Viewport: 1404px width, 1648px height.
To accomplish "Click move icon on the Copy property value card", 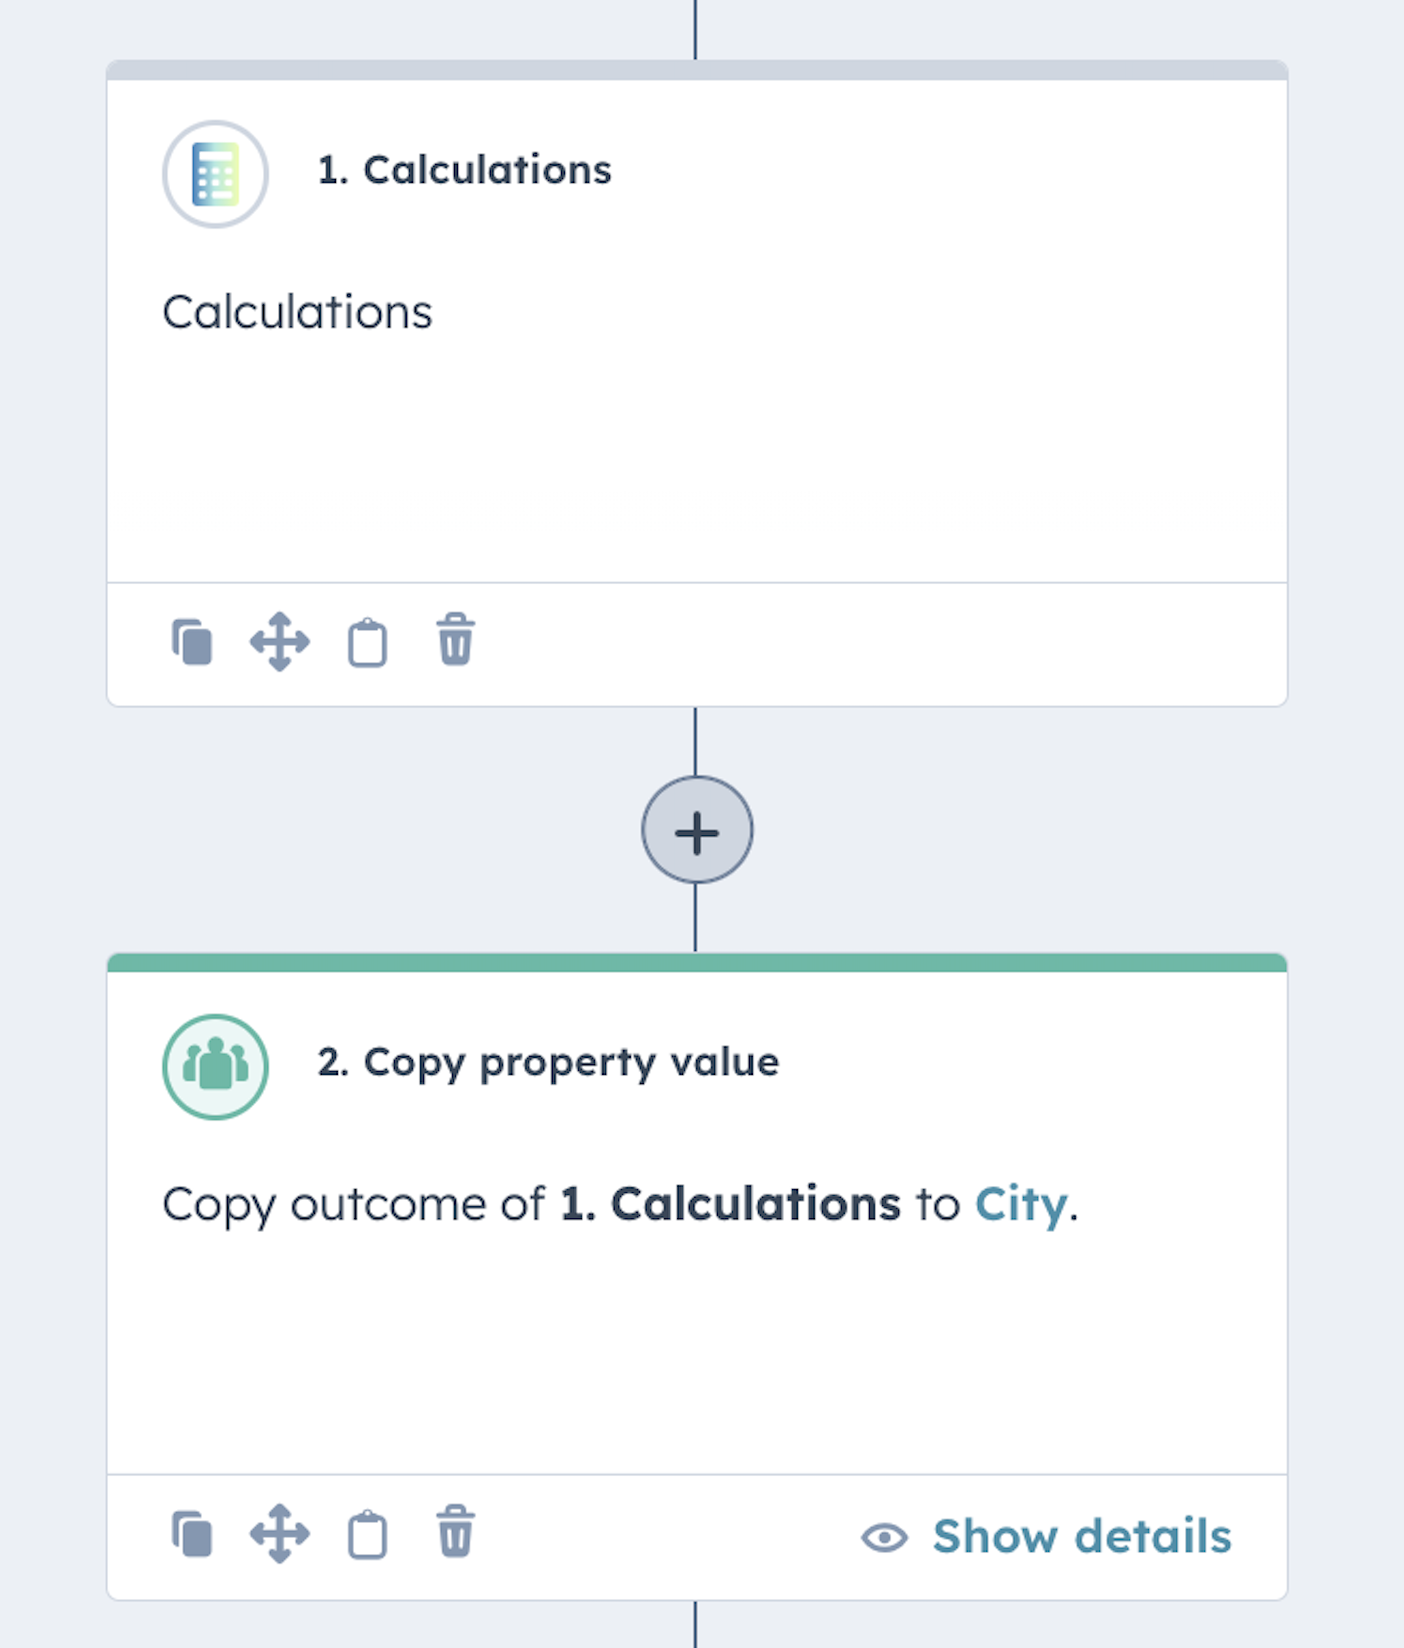I will pos(279,1534).
